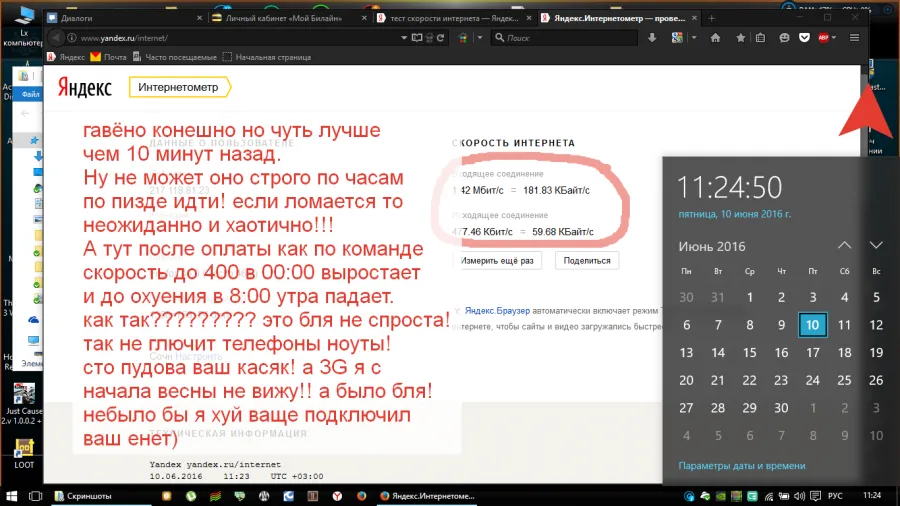This screenshot has width=900, height=506.
Task: Select calendar date 28
Action: (718, 407)
